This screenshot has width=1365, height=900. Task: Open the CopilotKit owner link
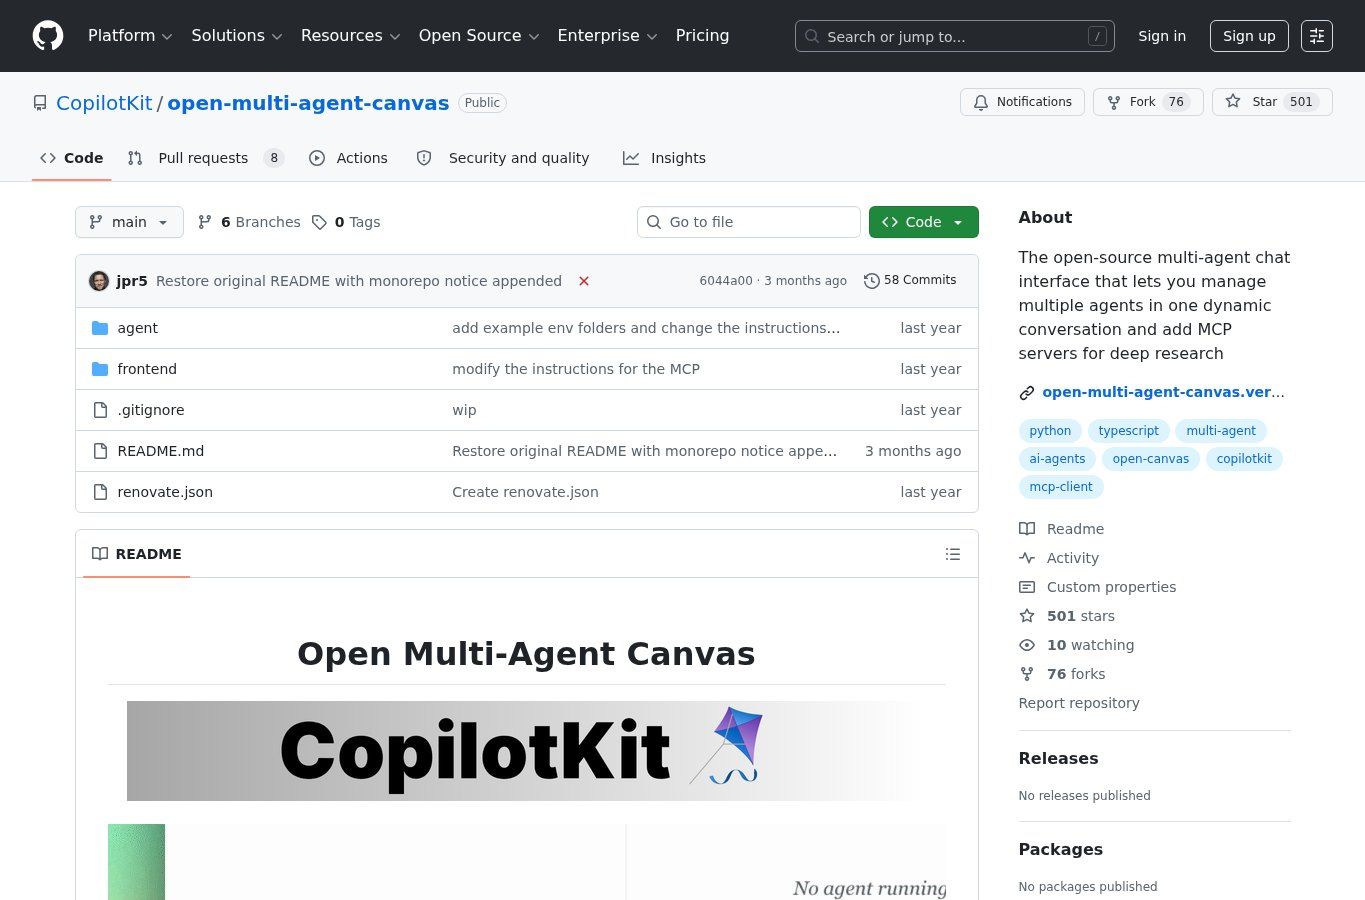tap(104, 103)
